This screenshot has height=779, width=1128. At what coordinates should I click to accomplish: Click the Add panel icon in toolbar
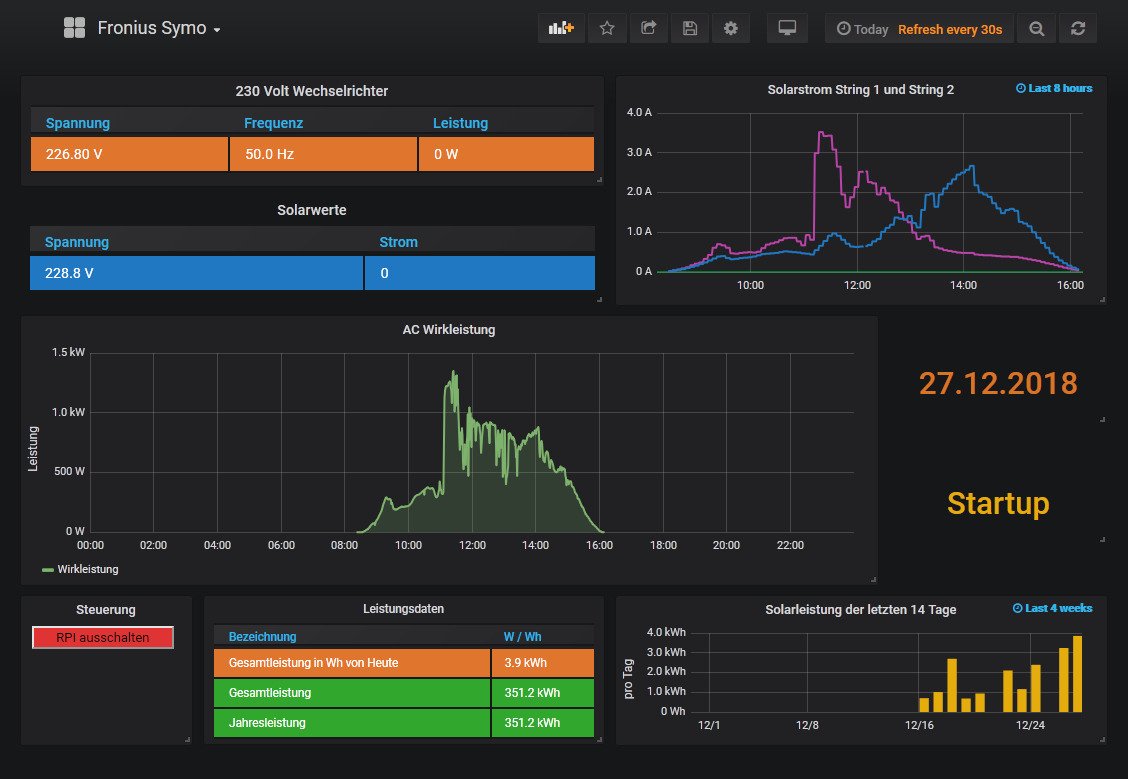pos(562,29)
